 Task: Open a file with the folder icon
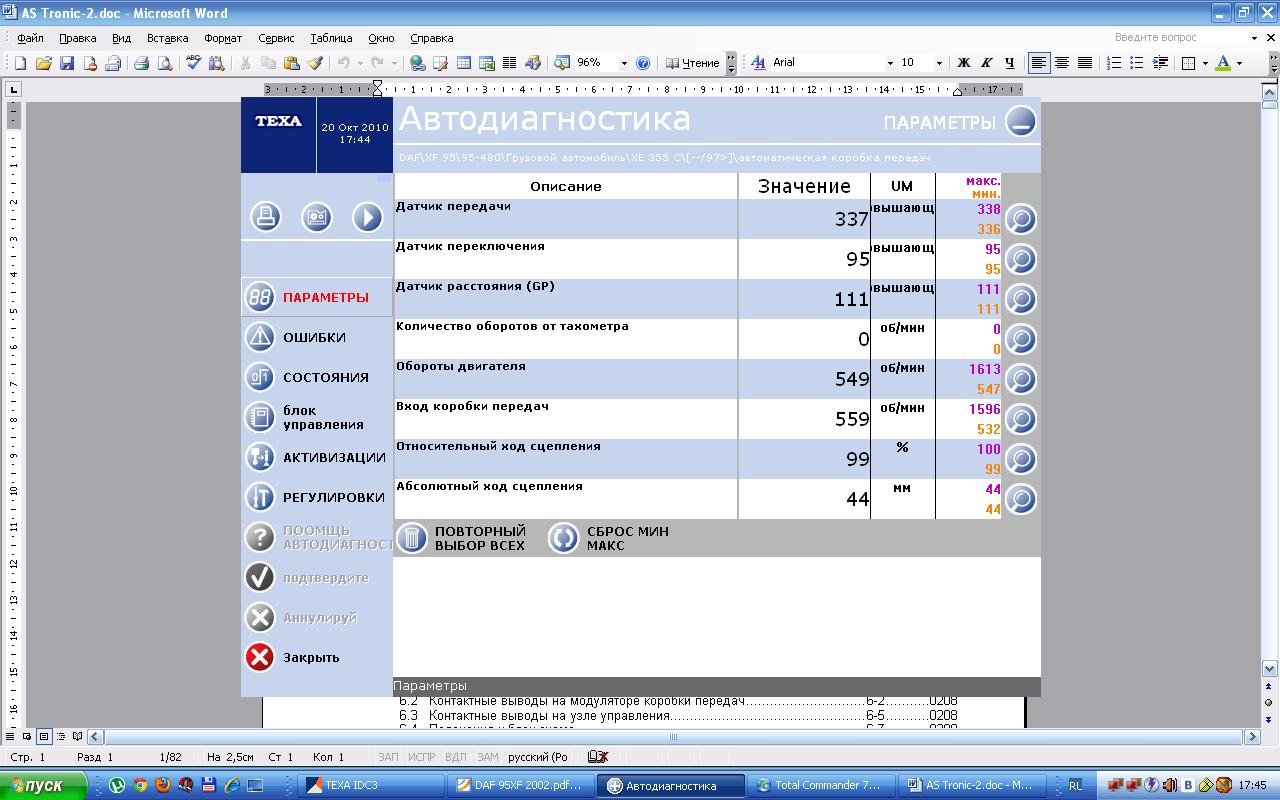tap(43, 63)
